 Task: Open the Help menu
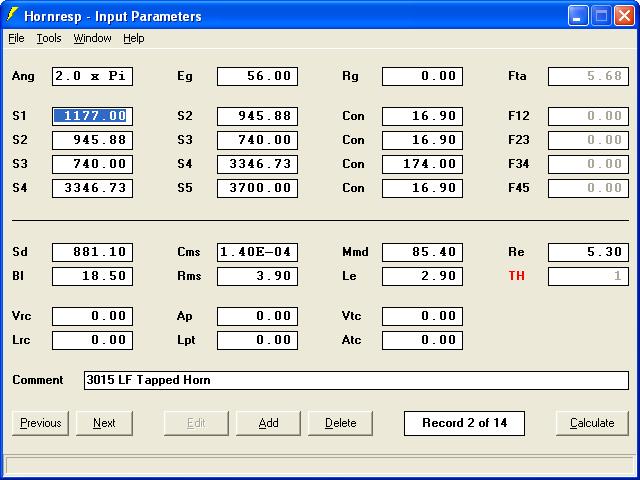(134, 38)
